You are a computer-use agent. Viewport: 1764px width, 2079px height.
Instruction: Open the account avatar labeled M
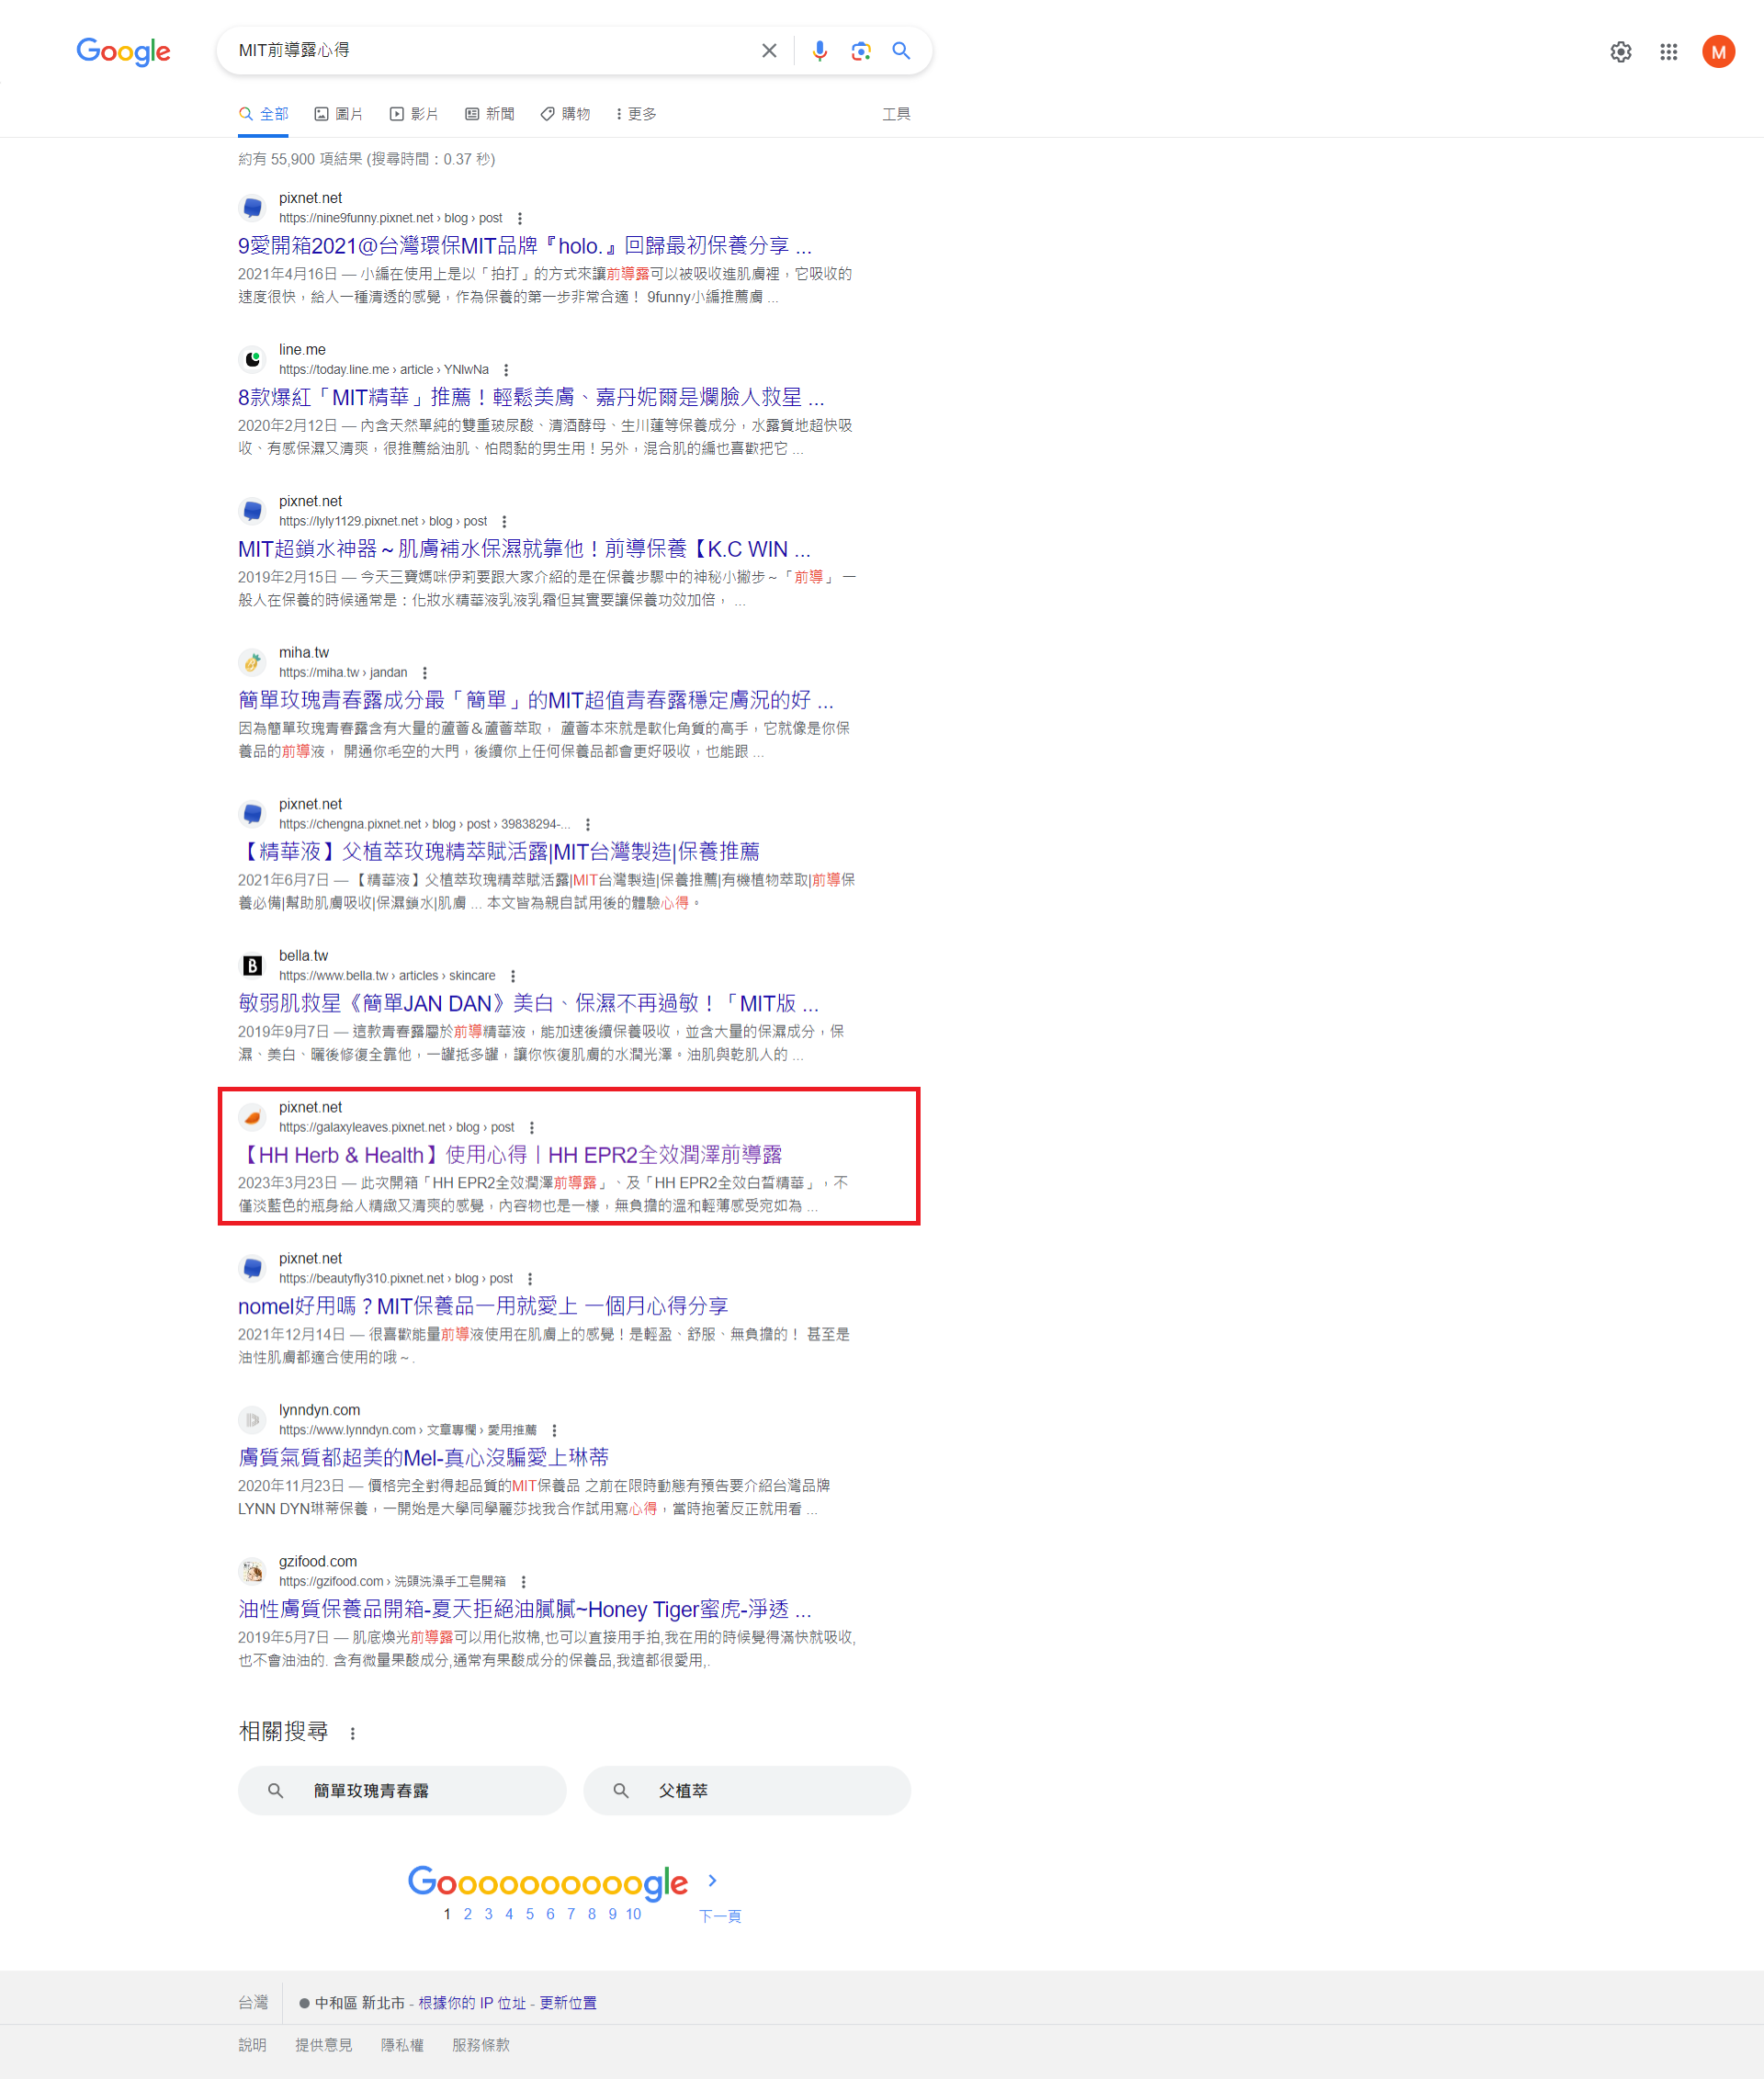1718,52
